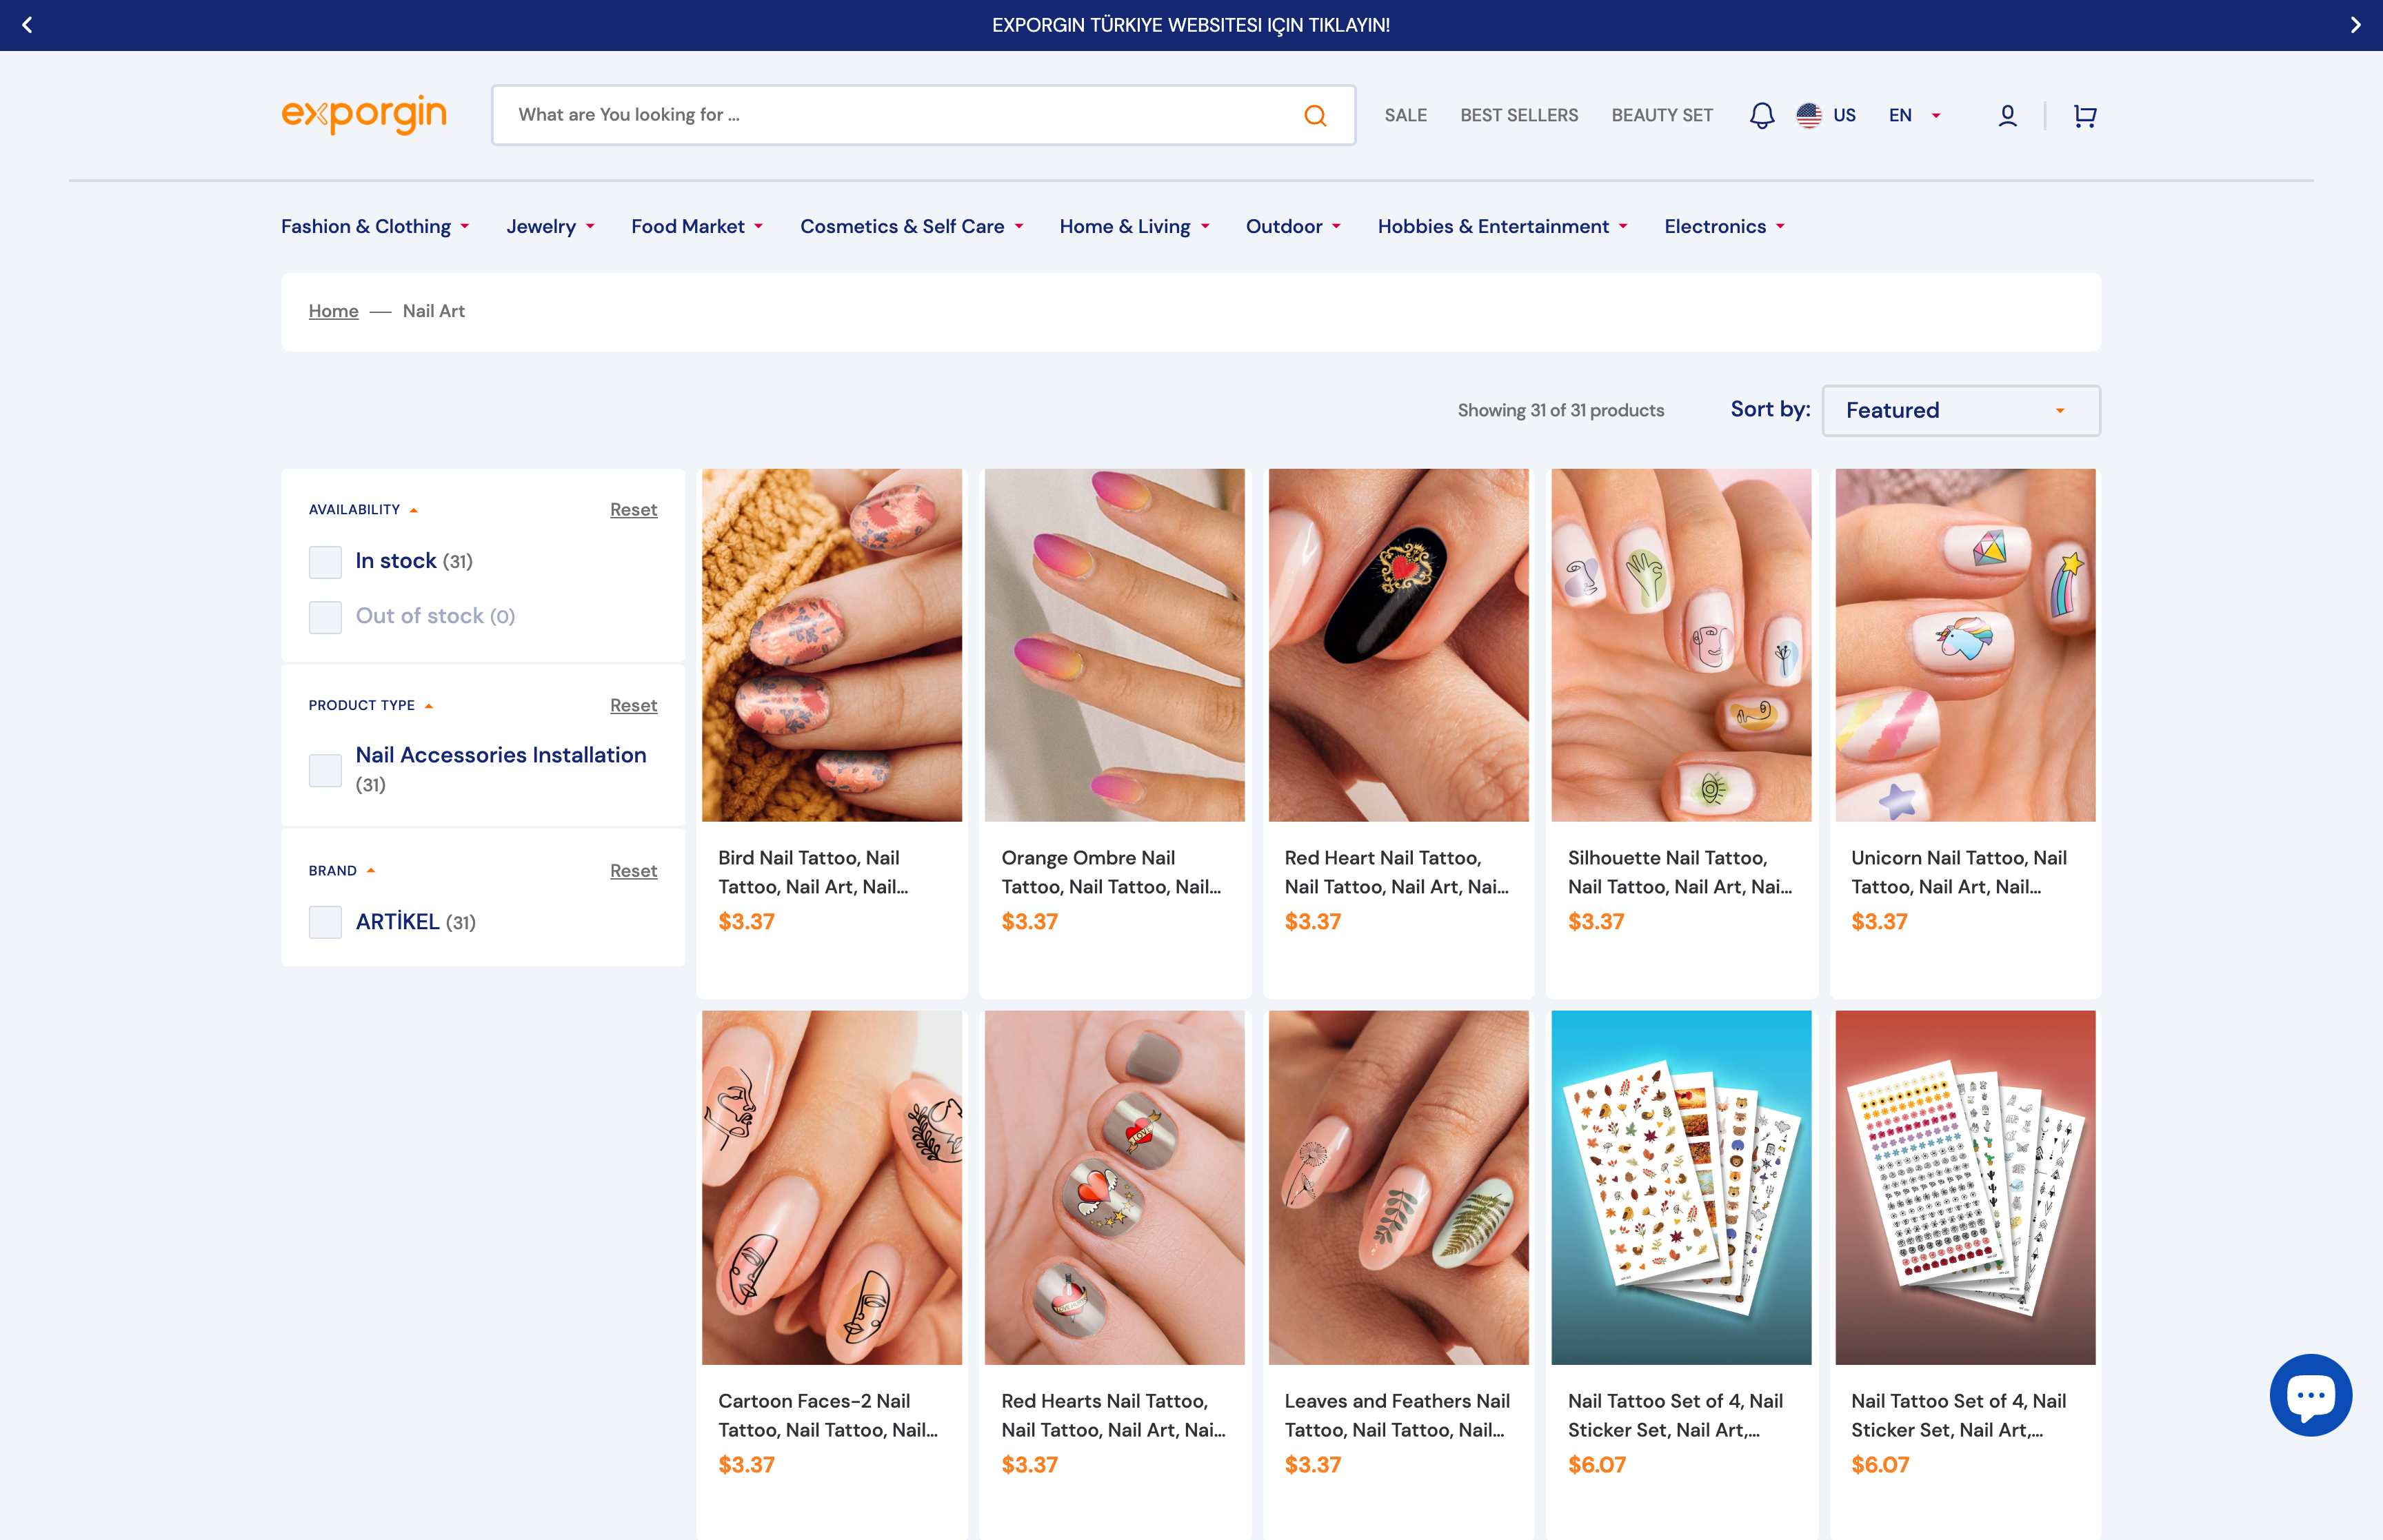Open the account profile icon
This screenshot has width=2383, height=1540.
(2006, 115)
